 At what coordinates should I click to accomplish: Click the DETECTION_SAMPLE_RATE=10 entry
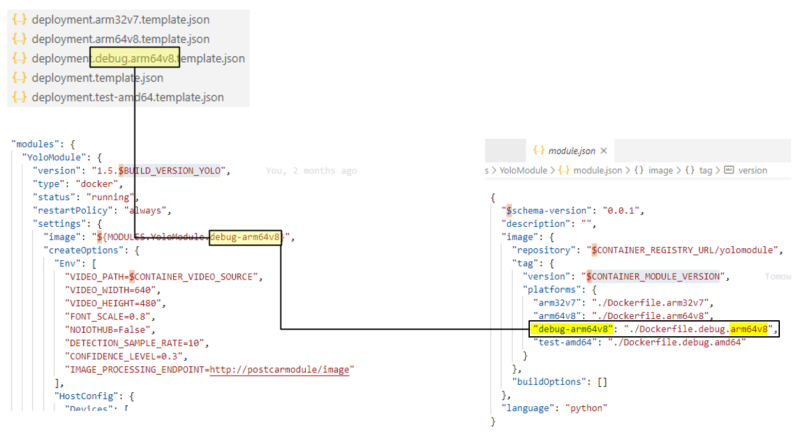click(136, 343)
